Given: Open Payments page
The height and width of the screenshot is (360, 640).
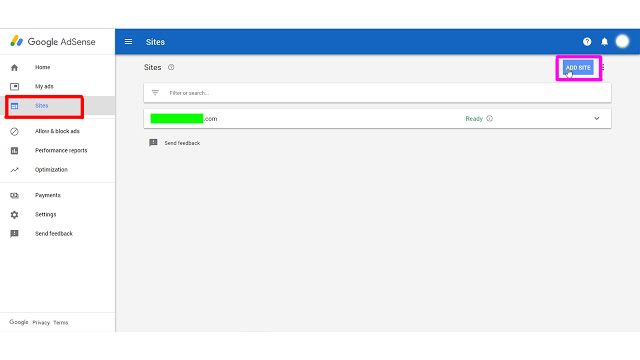Looking at the screenshot, I should (48, 196).
